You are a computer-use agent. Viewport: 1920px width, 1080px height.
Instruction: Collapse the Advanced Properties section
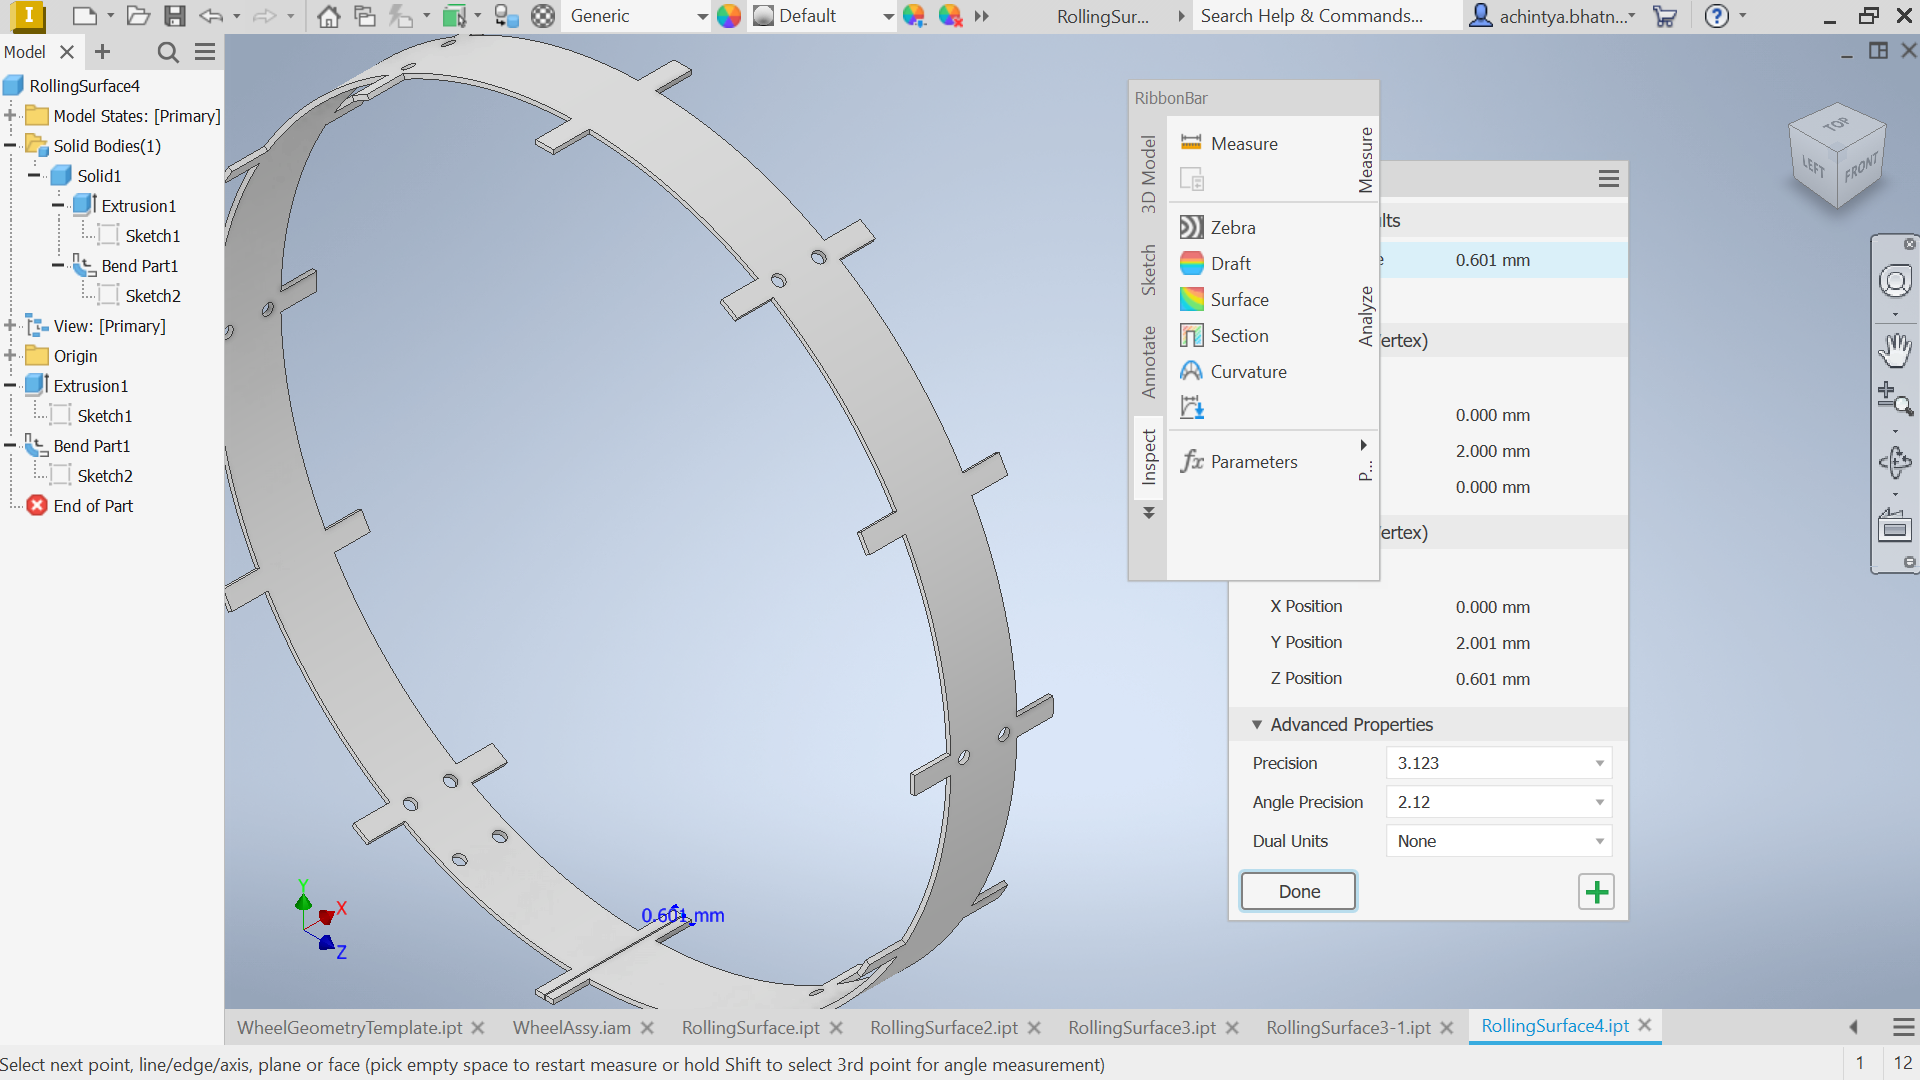point(1258,724)
